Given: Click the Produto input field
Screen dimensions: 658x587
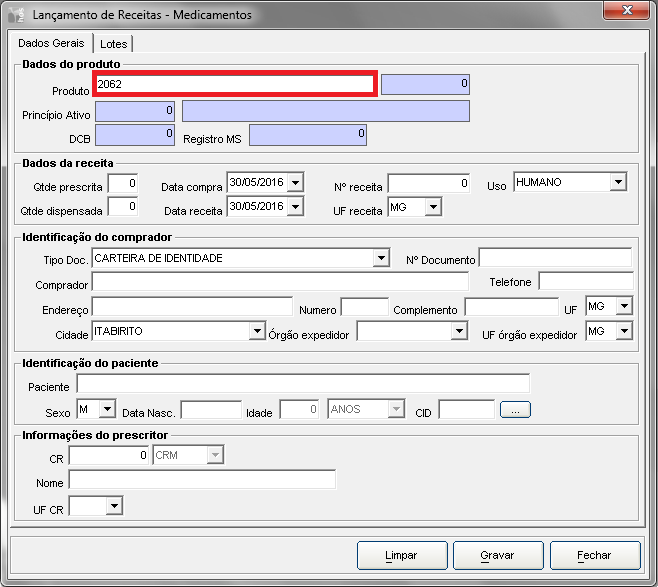Looking at the screenshot, I should point(234,85).
